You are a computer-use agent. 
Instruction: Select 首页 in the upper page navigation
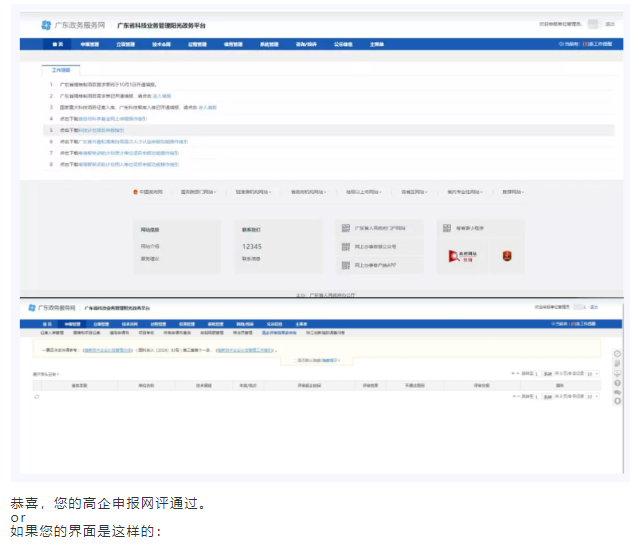57,44
